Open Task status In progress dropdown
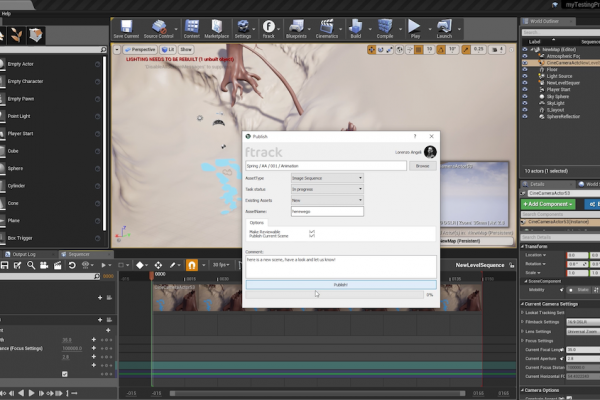 tap(327, 189)
